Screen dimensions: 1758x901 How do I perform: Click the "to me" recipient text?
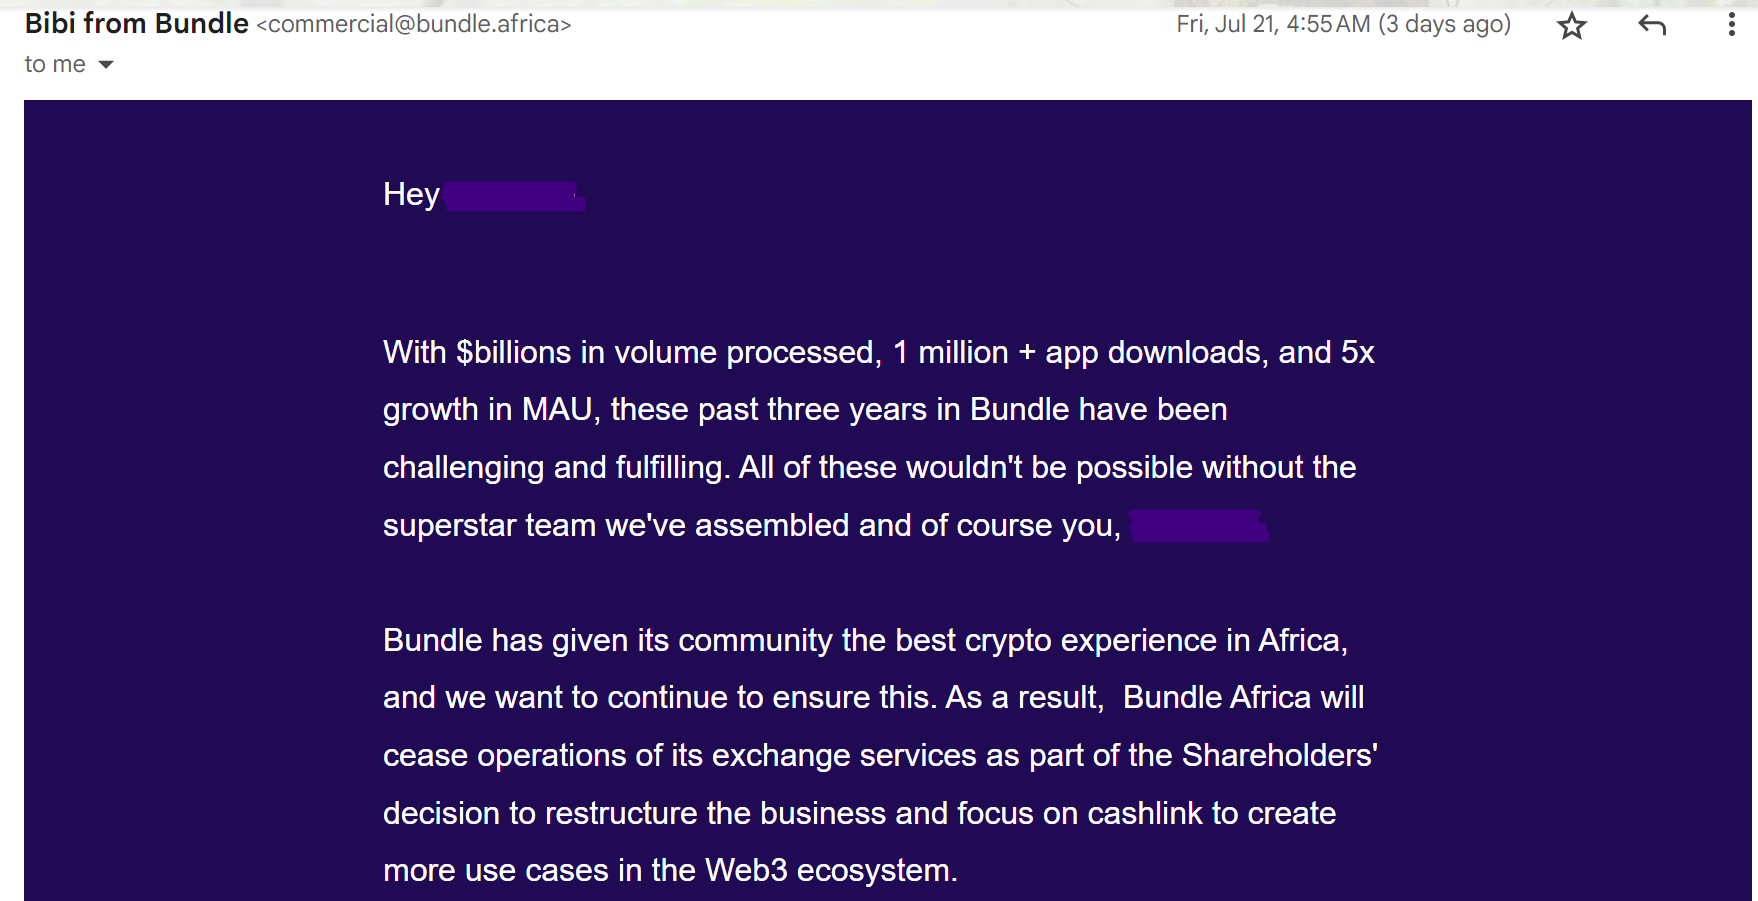tap(55, 64)
